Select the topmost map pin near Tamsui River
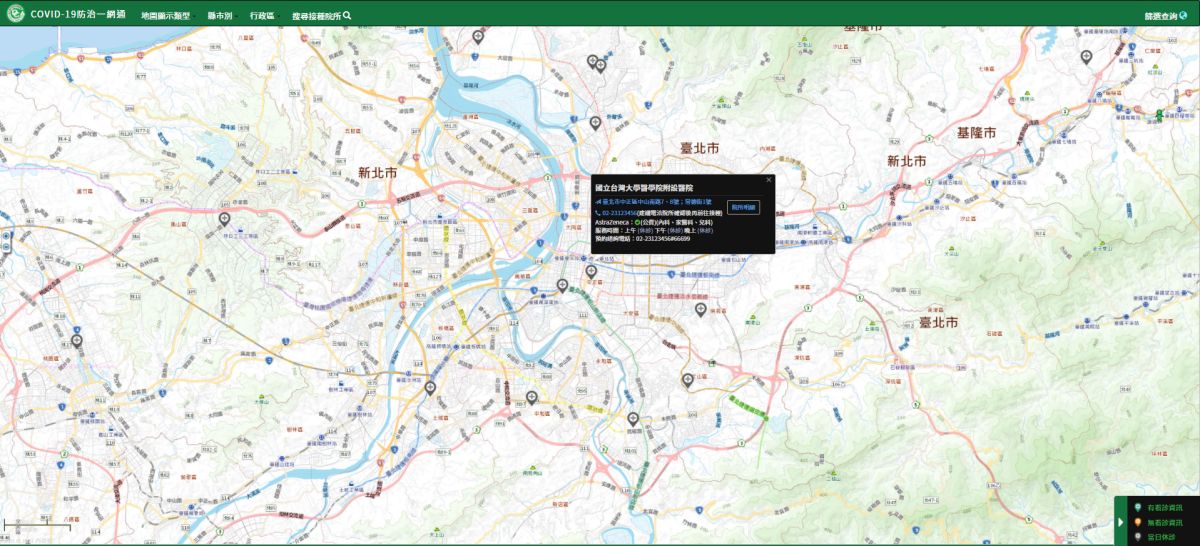 478,36
